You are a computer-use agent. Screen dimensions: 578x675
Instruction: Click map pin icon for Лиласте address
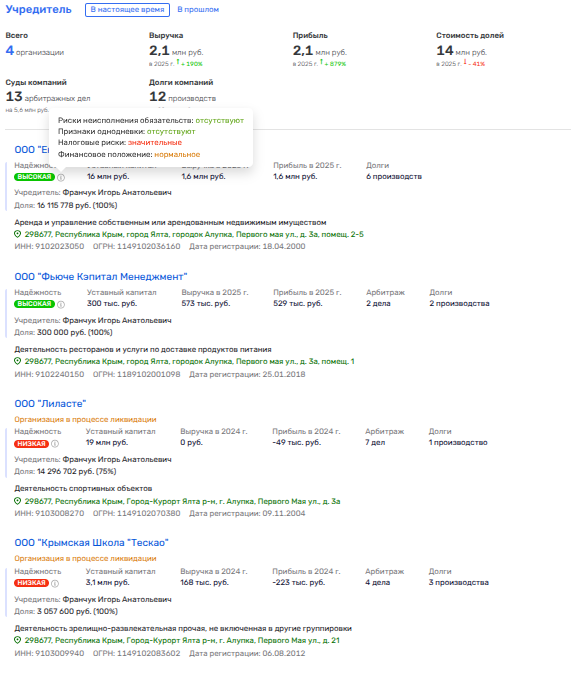tap(18, 501)
